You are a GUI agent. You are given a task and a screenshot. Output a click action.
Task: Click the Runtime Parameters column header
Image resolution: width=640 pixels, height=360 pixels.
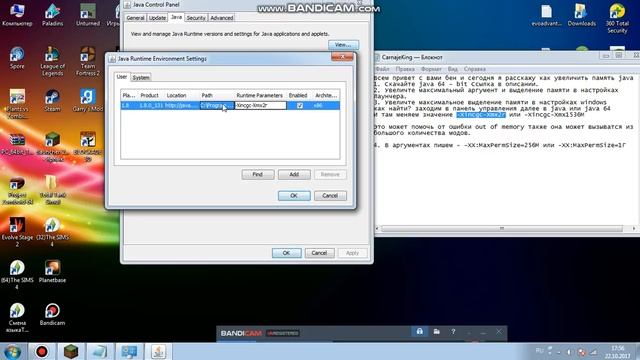click(260, 95)
